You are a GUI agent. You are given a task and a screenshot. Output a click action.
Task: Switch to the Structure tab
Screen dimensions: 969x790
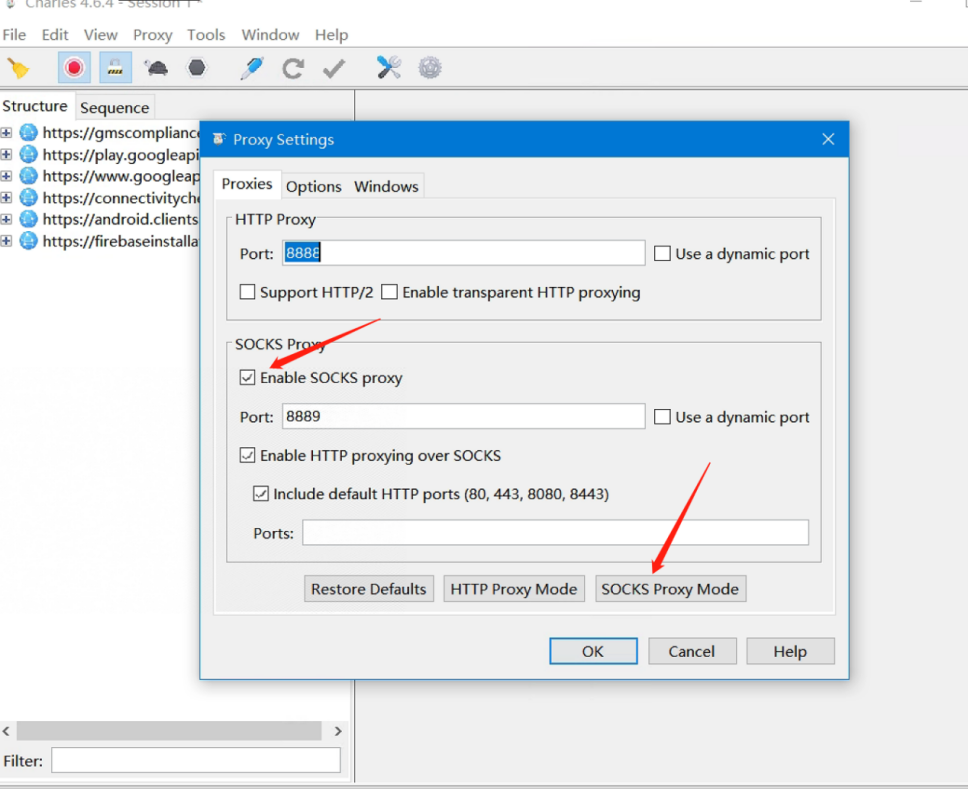(35, 106)
